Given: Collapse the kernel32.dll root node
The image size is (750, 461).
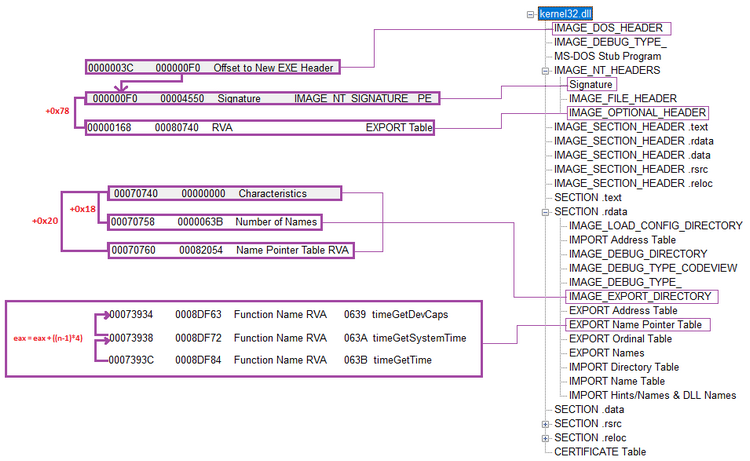Looking at the screenshot, I should [x=530, y=14].
